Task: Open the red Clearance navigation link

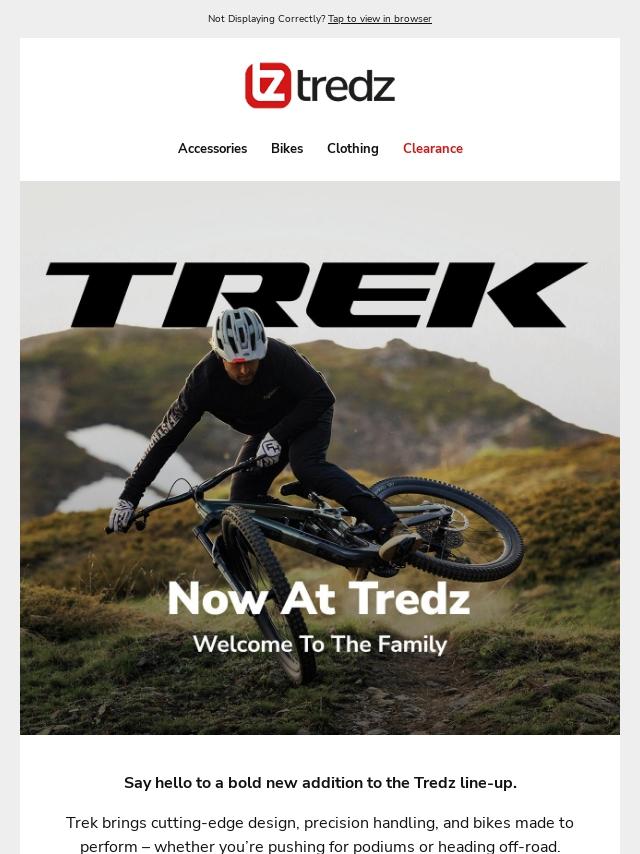Action: [x=433, y=148]
